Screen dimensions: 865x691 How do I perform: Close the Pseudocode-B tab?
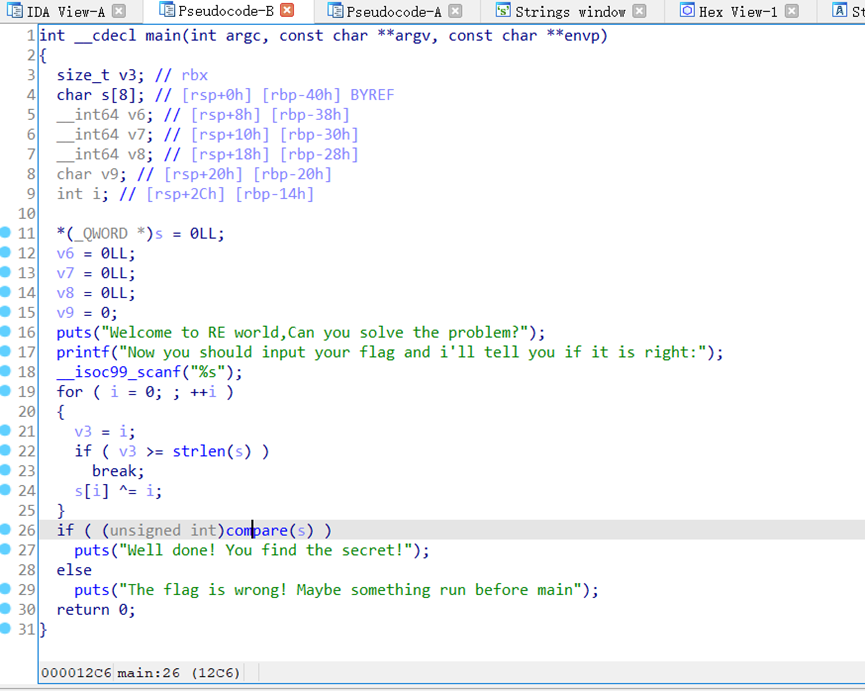[288, 11]
